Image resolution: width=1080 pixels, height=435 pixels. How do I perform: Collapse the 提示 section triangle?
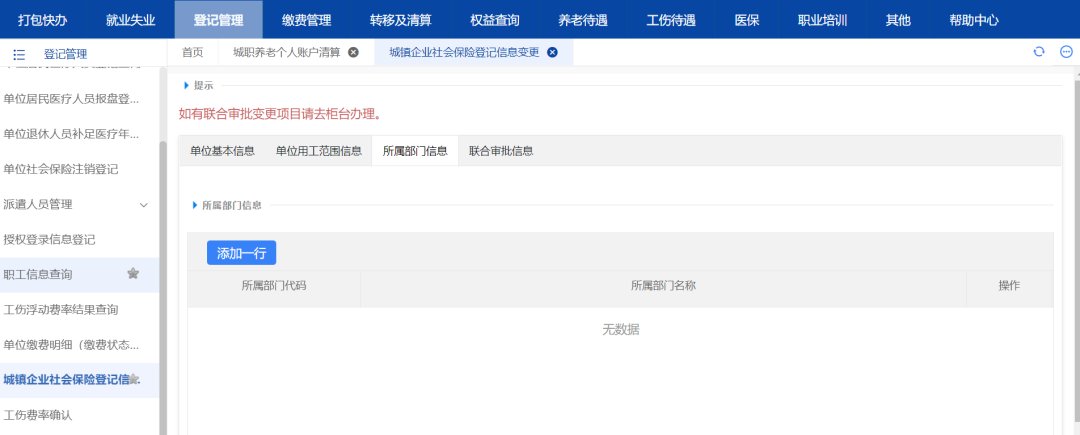pos(186,85)
